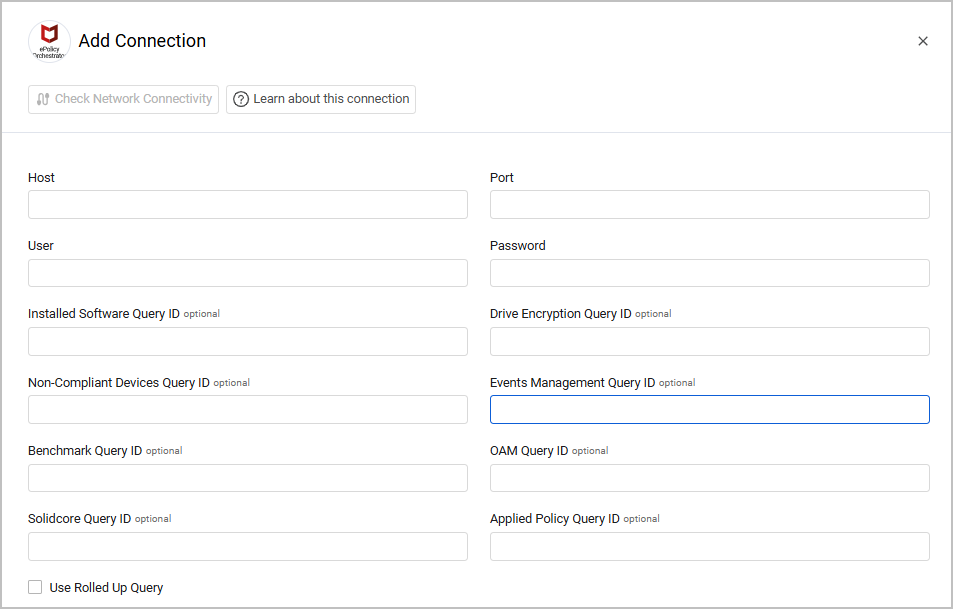Image resolution: width=953 pixels, height=609 pixels.
Task: Select the User text box
Action: [x=247, y=273]
